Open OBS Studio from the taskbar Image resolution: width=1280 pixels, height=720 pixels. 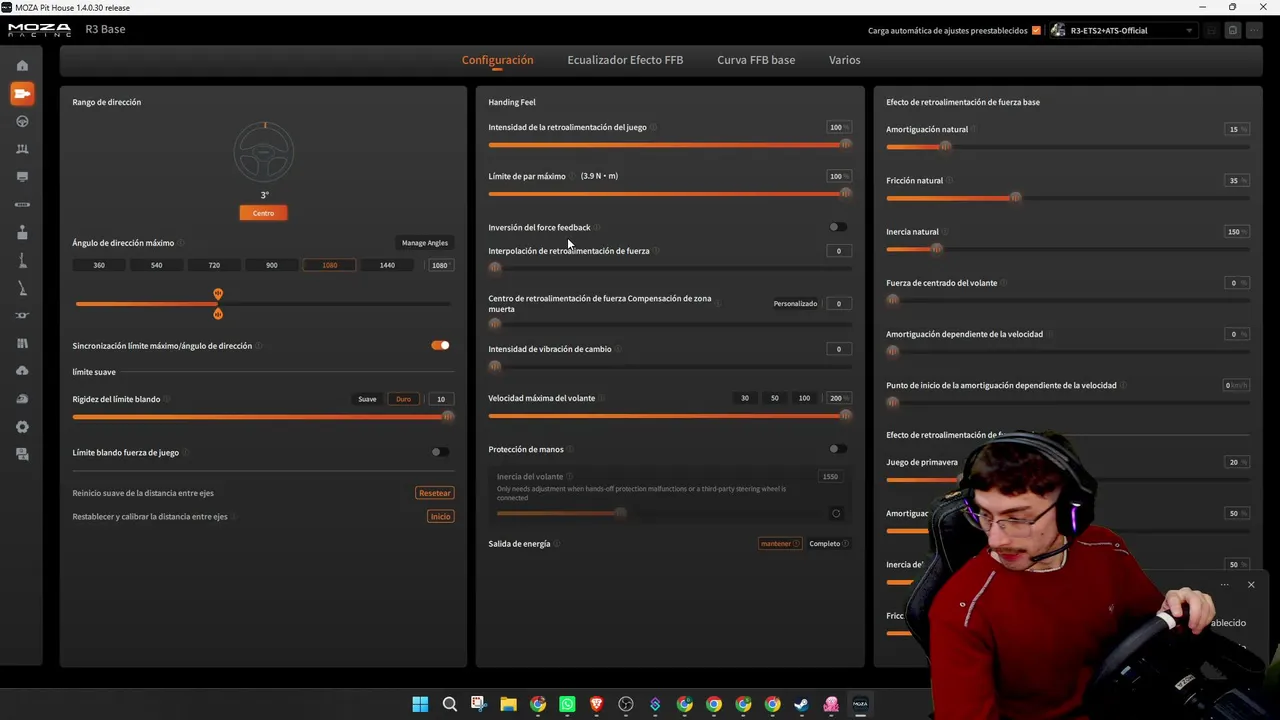click(626, 704)
